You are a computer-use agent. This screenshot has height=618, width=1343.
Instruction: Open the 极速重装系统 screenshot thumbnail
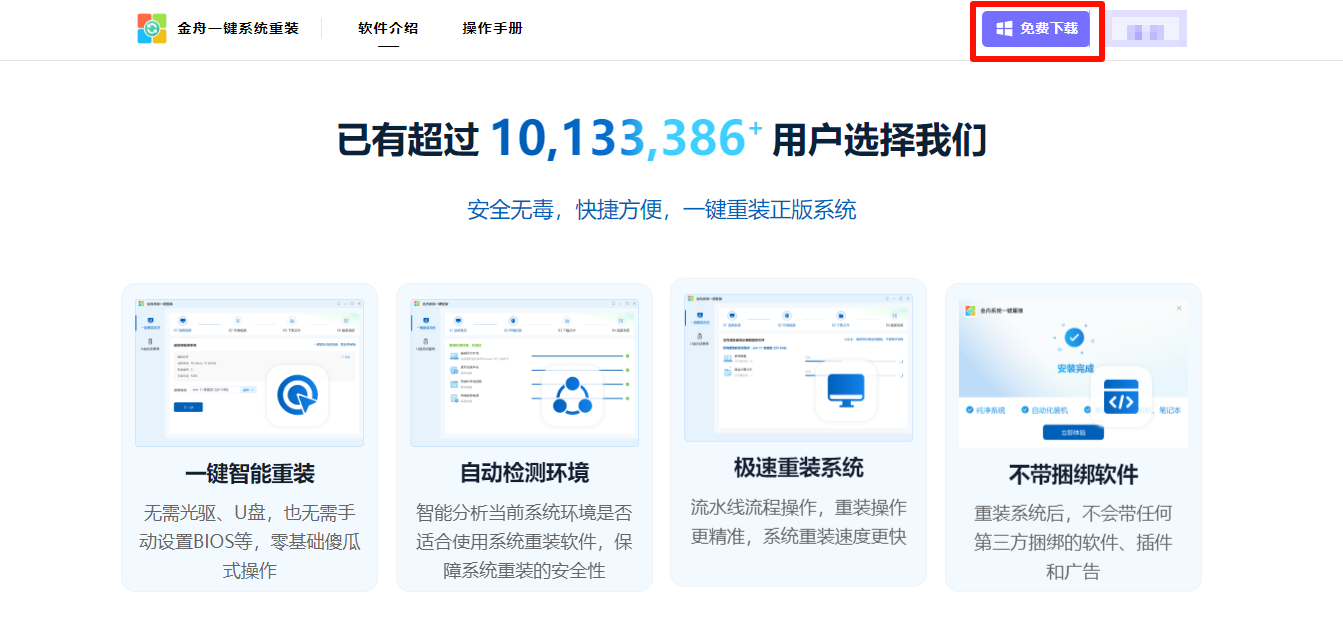point(798,366)
